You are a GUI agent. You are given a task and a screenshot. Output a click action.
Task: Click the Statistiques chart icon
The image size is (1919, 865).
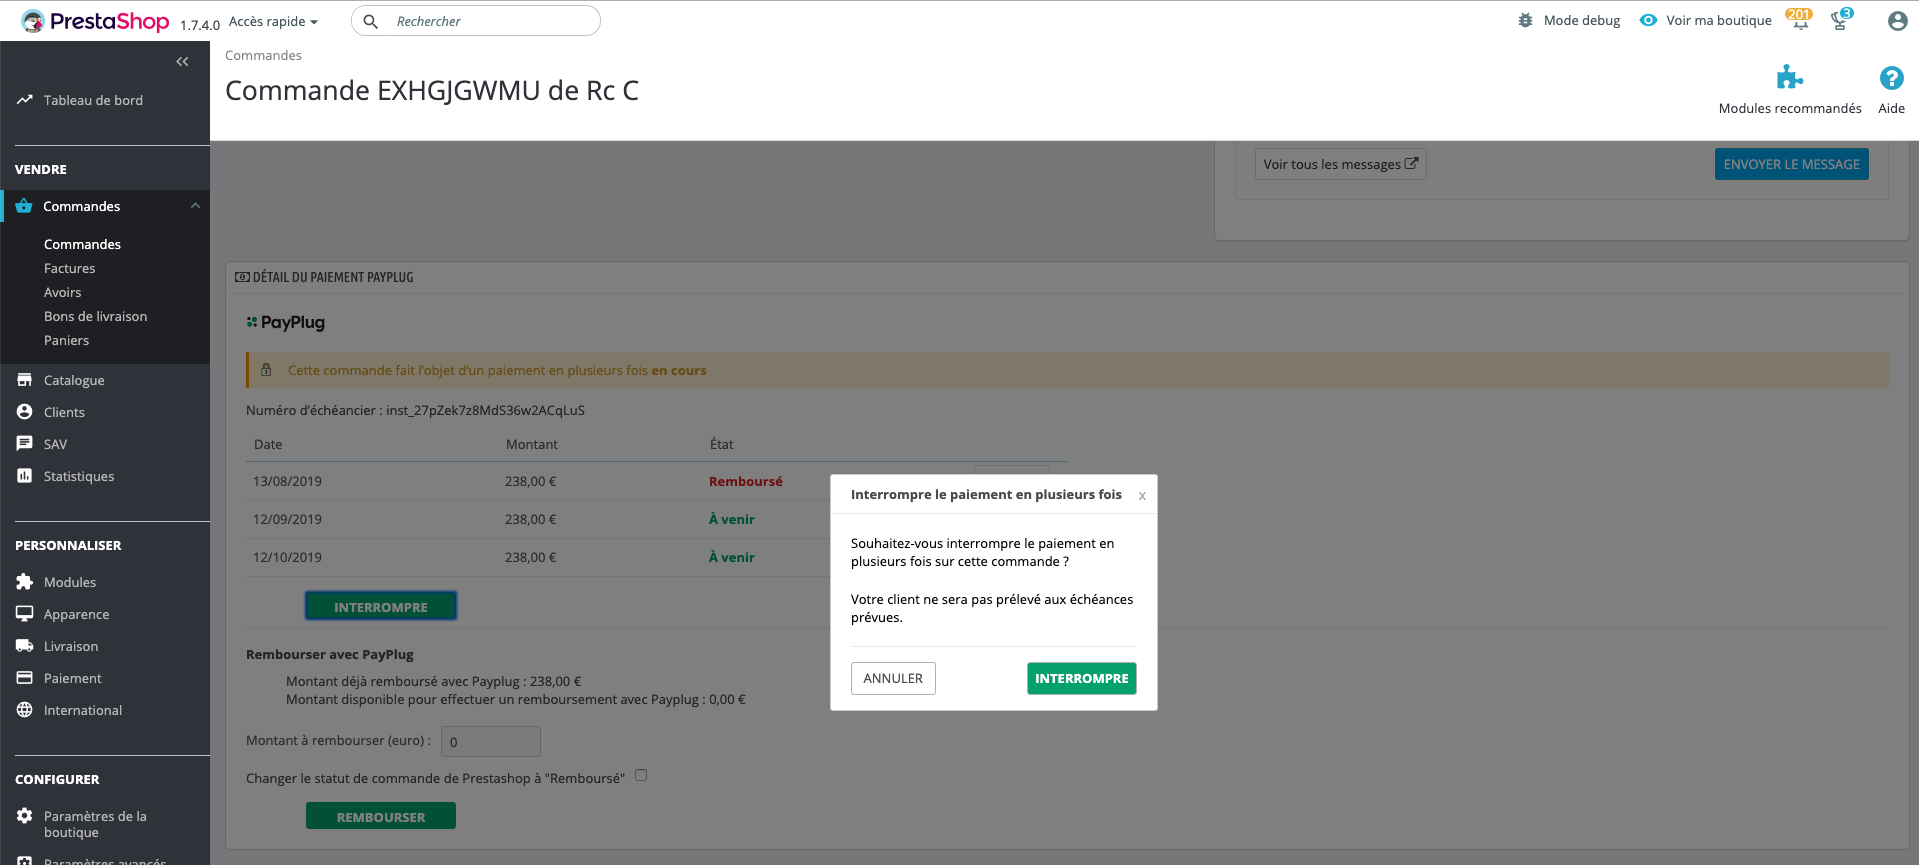tap(25, 476)
